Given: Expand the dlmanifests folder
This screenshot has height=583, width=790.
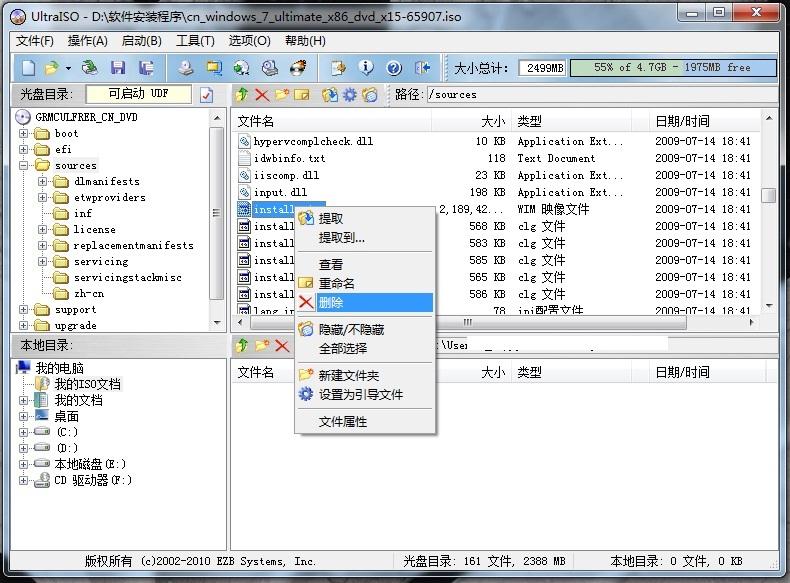Looking at the screenshot, I should point(43,181).
